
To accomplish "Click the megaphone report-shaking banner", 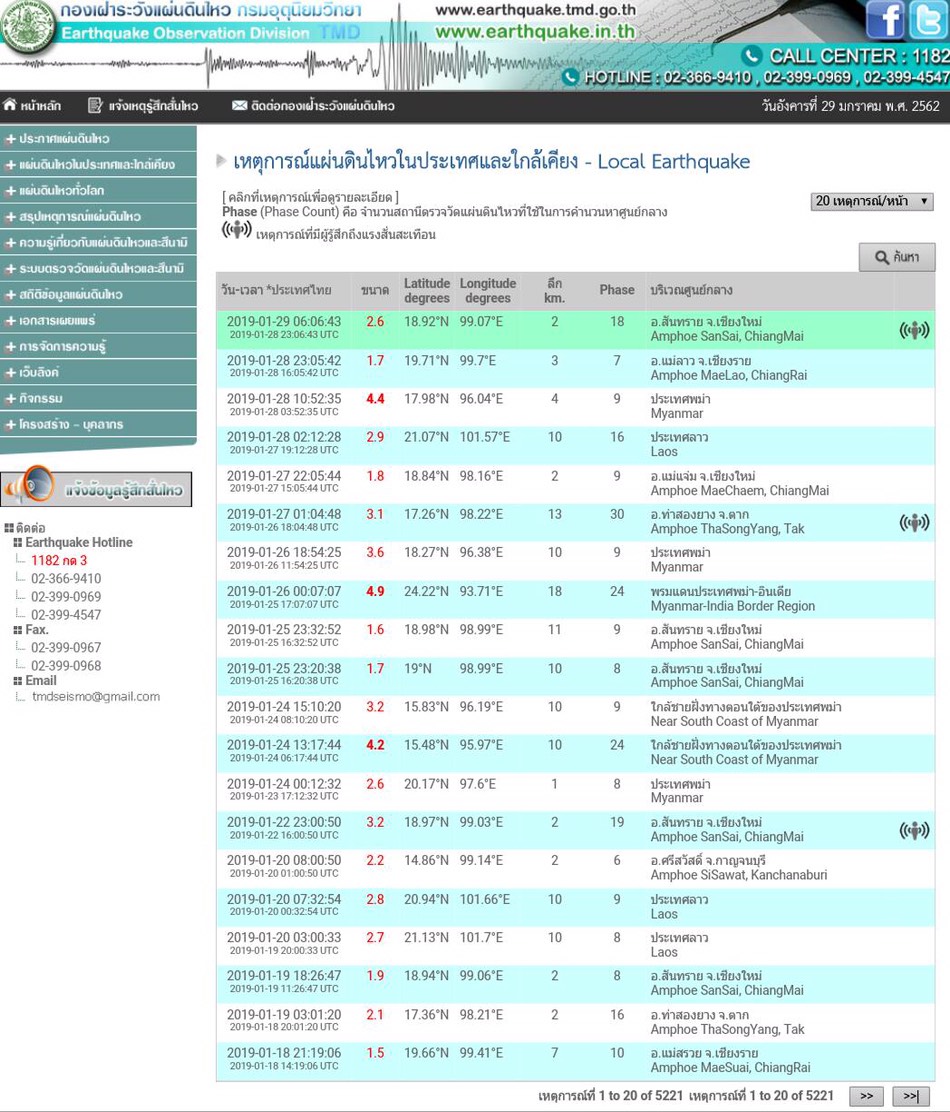I will (96, 488).
